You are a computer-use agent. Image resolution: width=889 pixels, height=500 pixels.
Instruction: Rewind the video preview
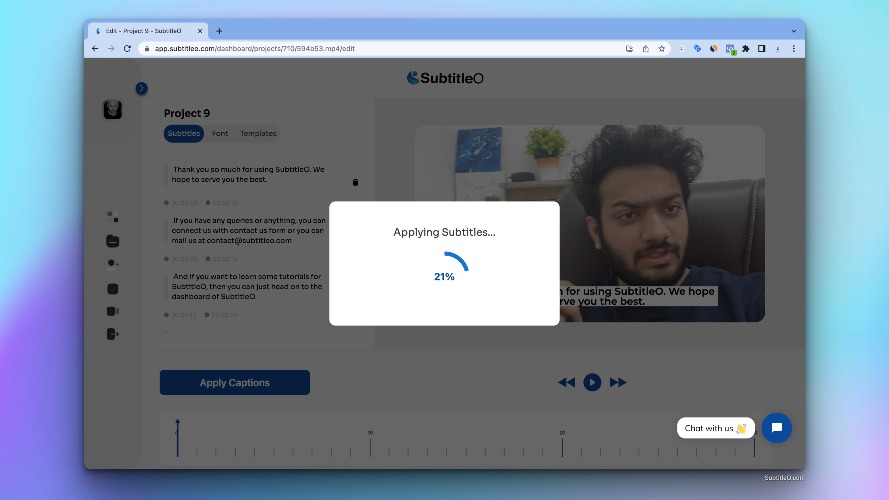(x=566, y=382)
